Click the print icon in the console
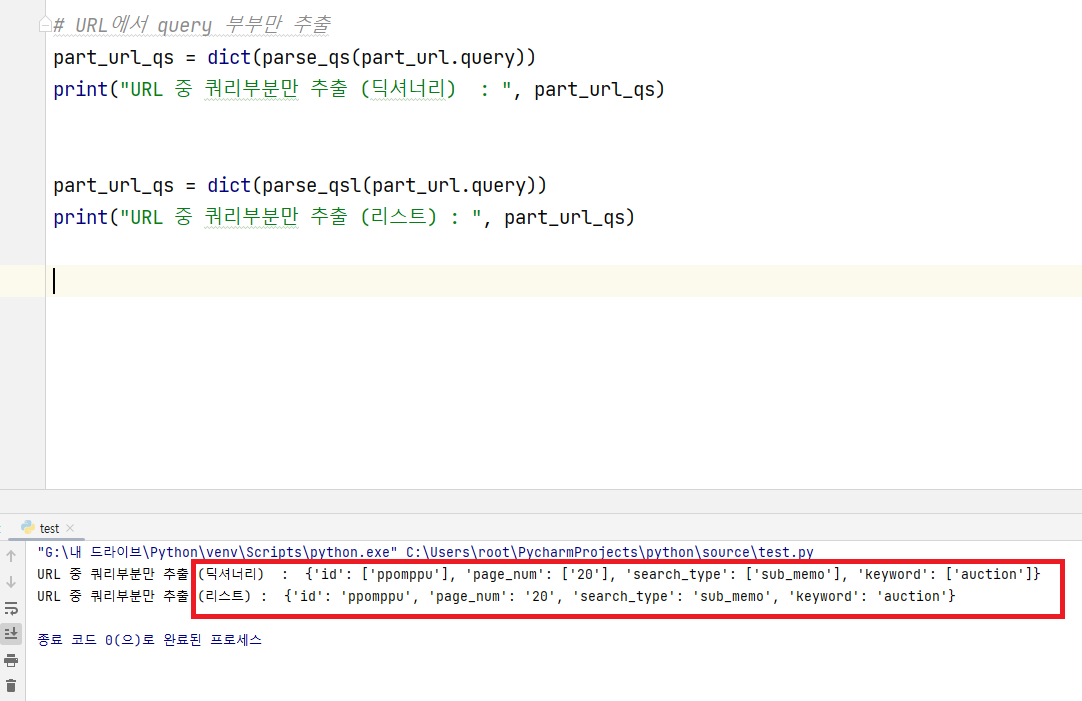This screenshot has height=701, width=1082. (11, 660)
